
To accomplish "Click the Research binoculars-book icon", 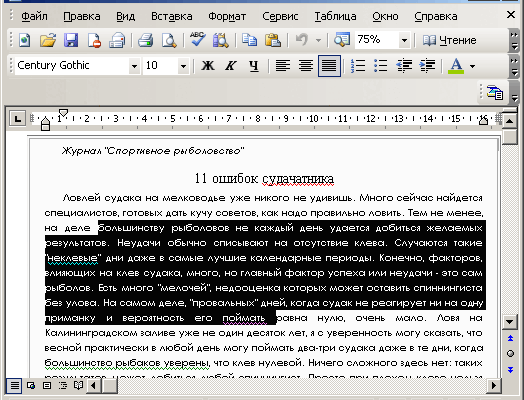I will click(221, 40).
